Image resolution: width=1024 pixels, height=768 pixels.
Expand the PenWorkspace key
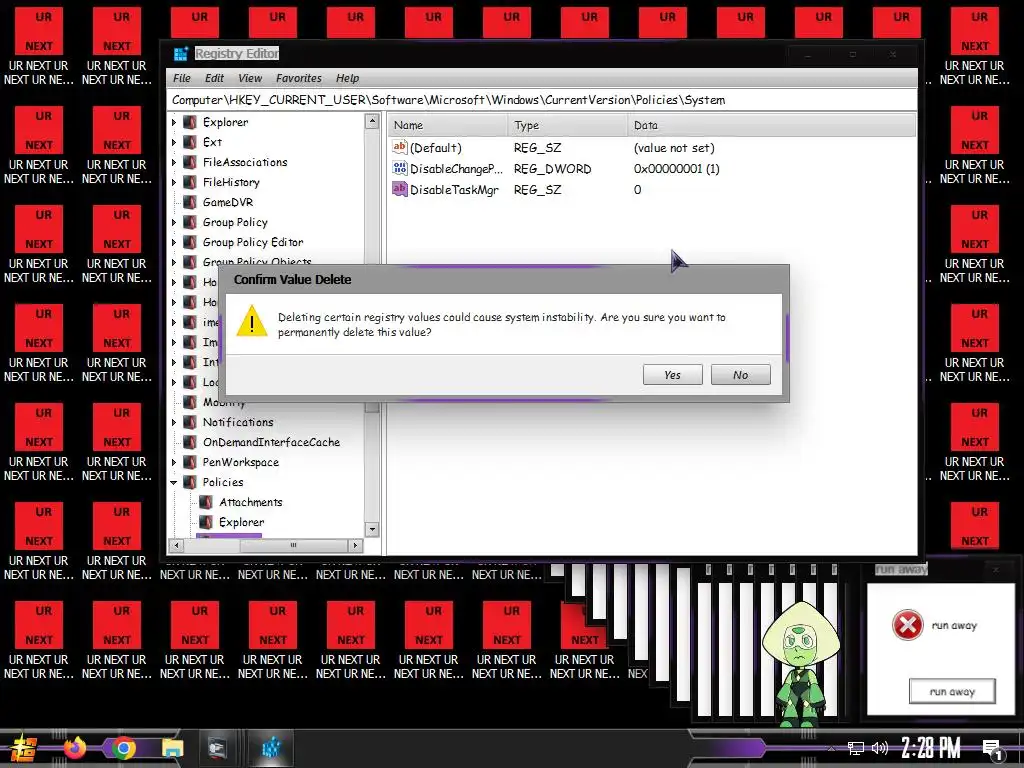coord(174,462)
